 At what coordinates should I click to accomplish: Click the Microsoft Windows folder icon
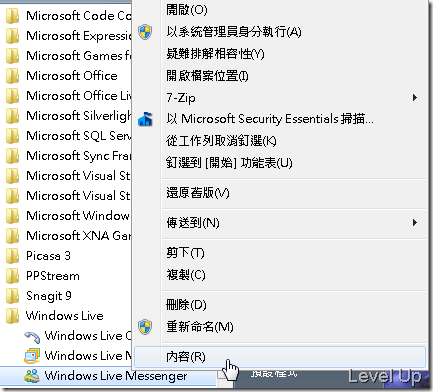coord(12,216)
